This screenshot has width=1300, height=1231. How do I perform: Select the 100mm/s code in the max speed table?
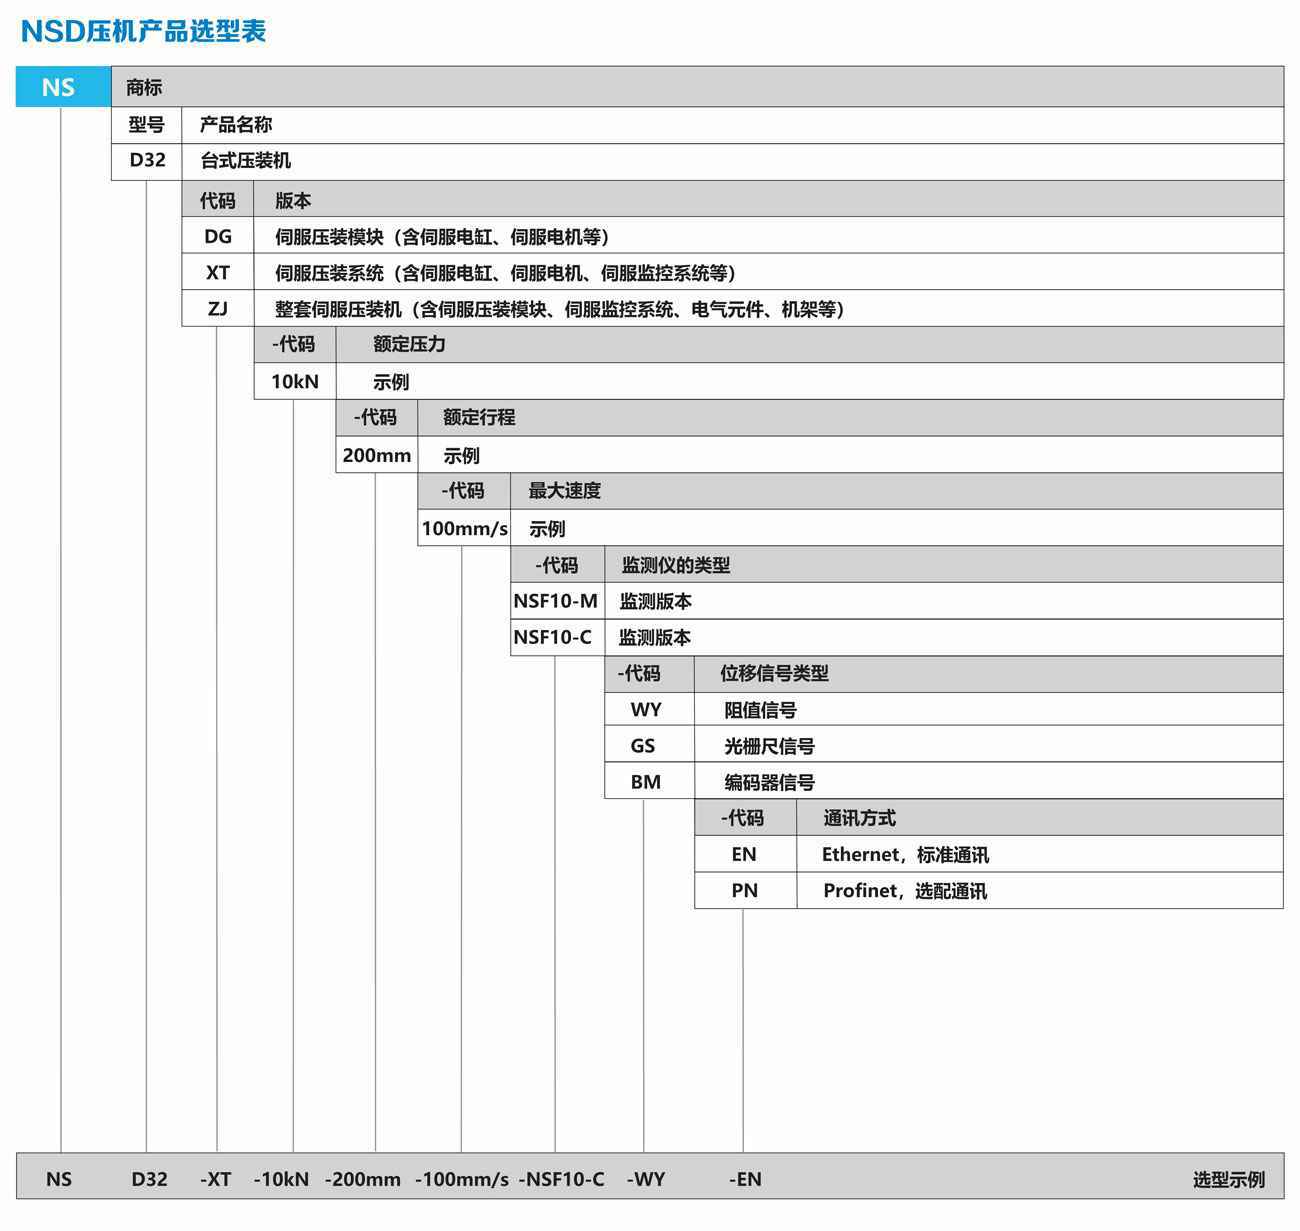pyautogui.click(x=464, y=528)
